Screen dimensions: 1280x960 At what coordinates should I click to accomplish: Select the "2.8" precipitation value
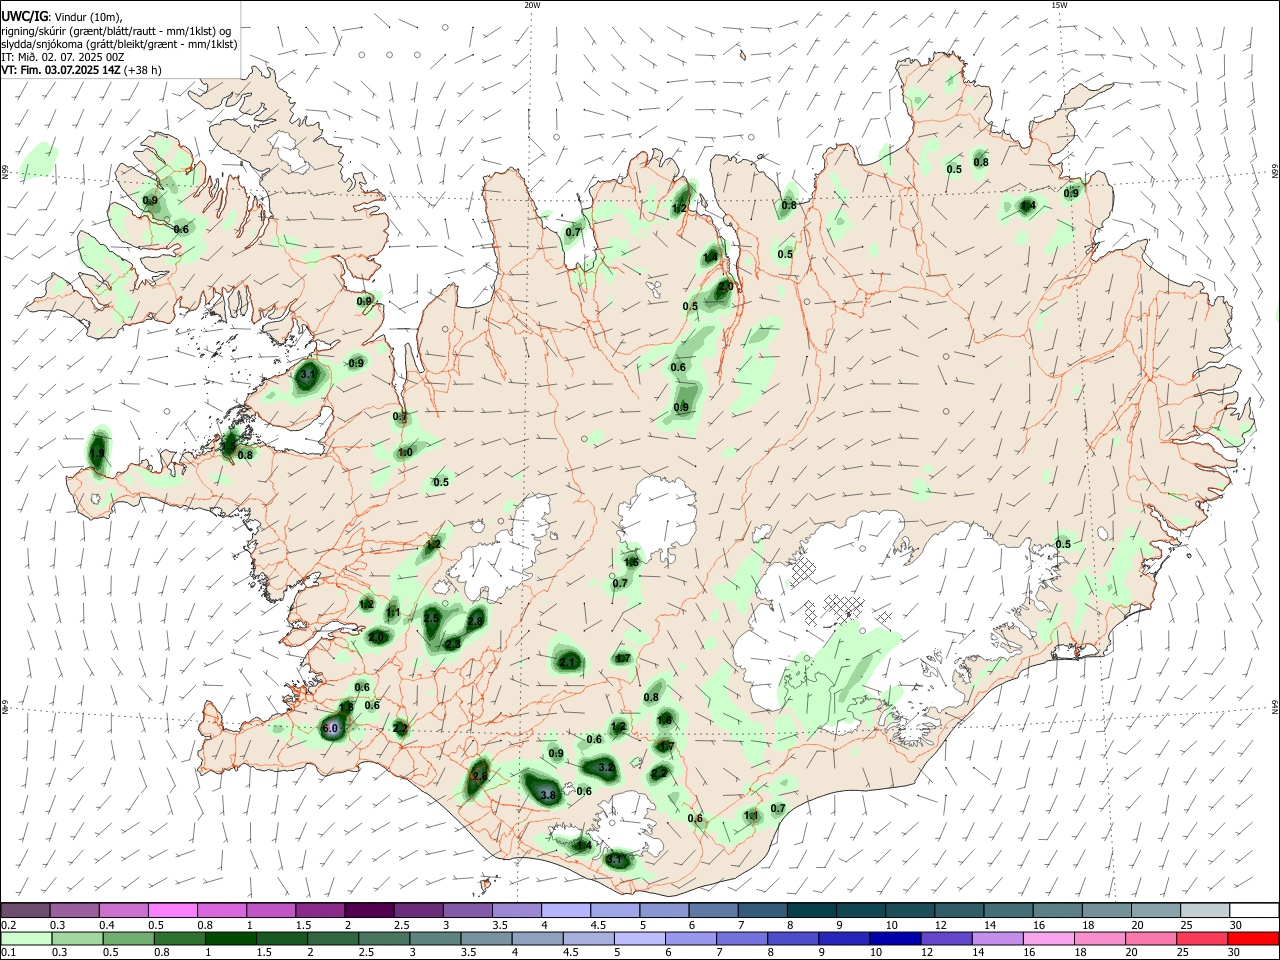click(x=475, y=621)
